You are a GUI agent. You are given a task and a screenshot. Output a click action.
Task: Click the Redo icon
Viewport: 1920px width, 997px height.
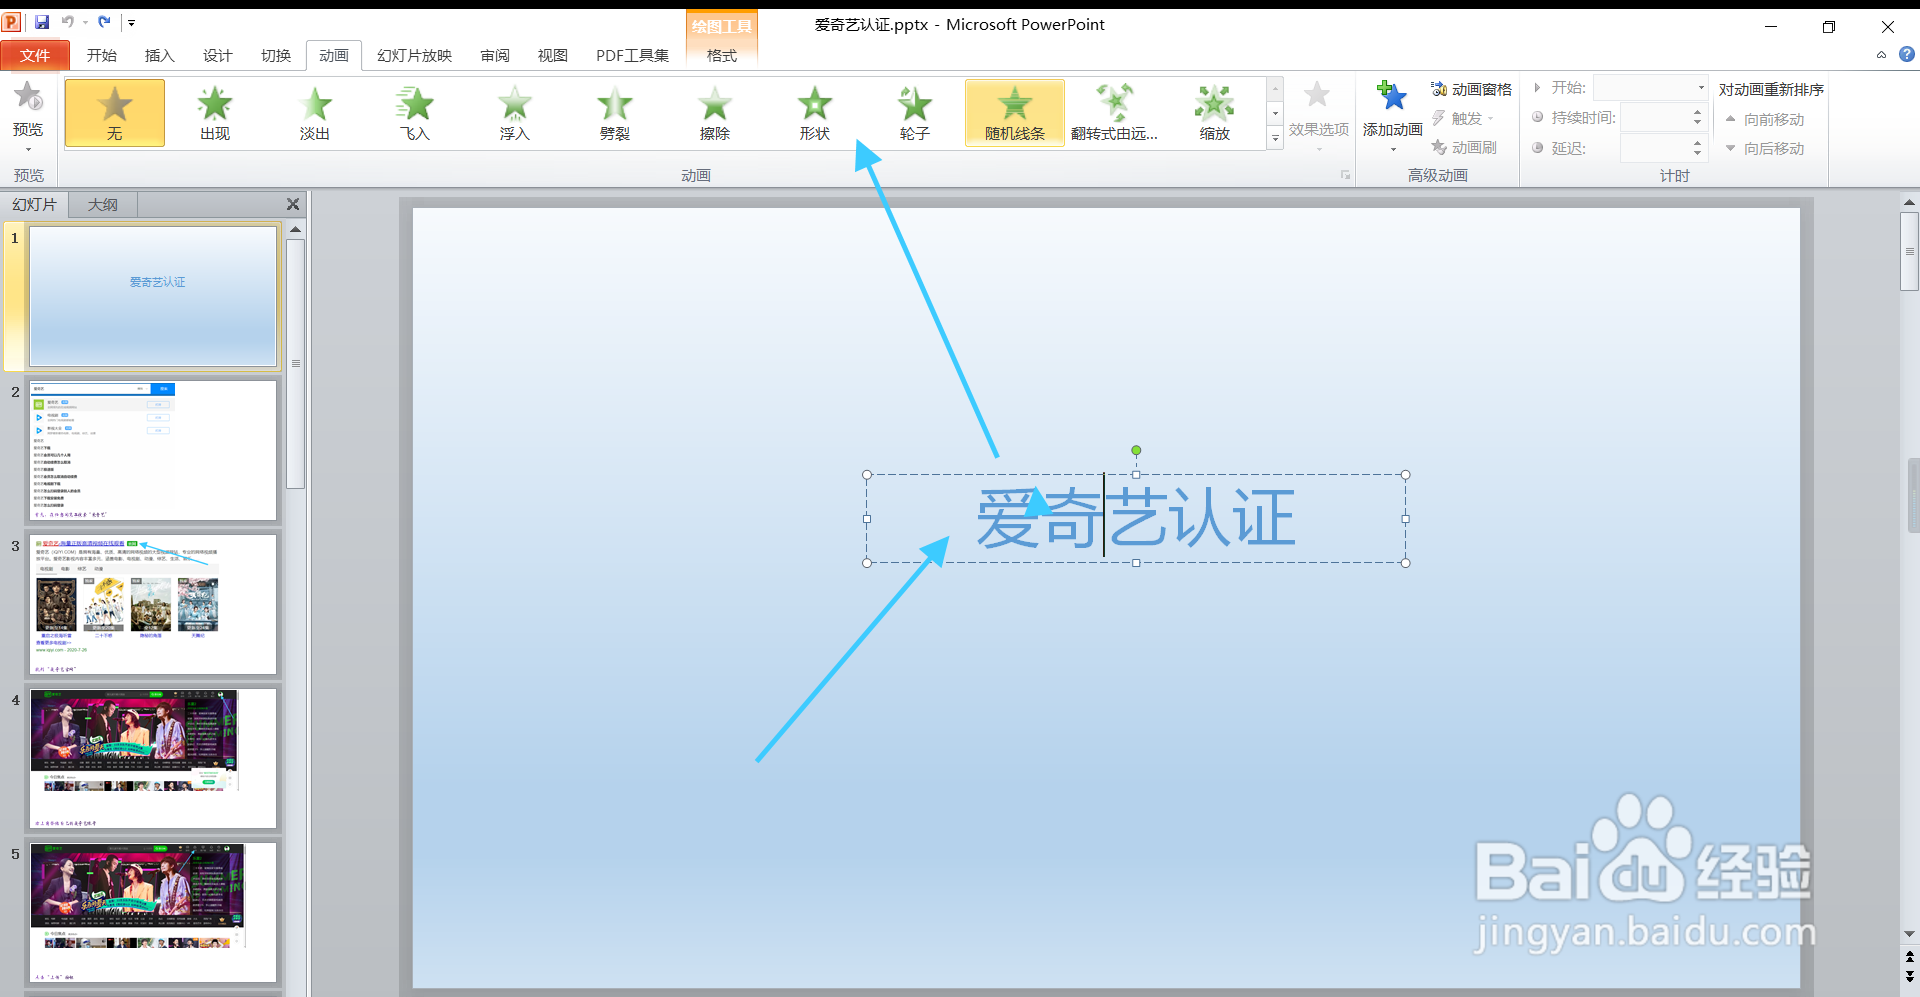(x=104, y=22)
